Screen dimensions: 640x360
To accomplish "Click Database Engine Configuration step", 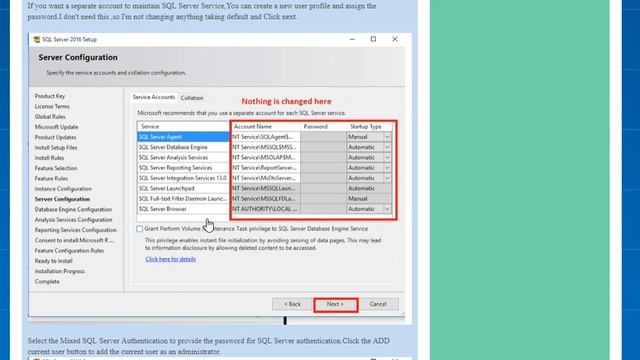I will point(73,209).
